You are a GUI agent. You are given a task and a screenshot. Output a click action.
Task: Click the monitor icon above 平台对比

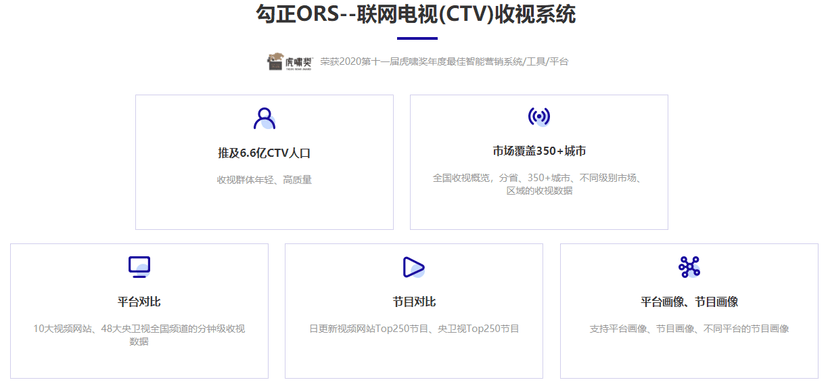tap(139, 267)
